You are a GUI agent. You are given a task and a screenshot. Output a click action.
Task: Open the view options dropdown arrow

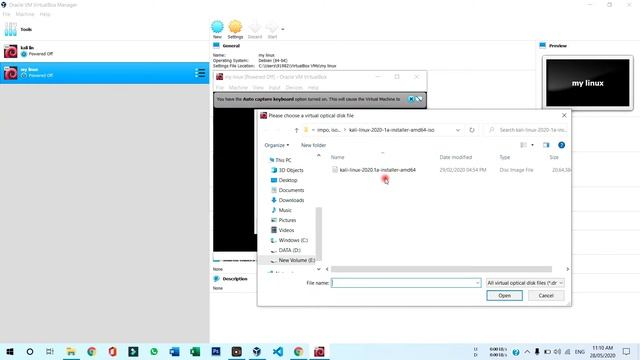point(532,145)
